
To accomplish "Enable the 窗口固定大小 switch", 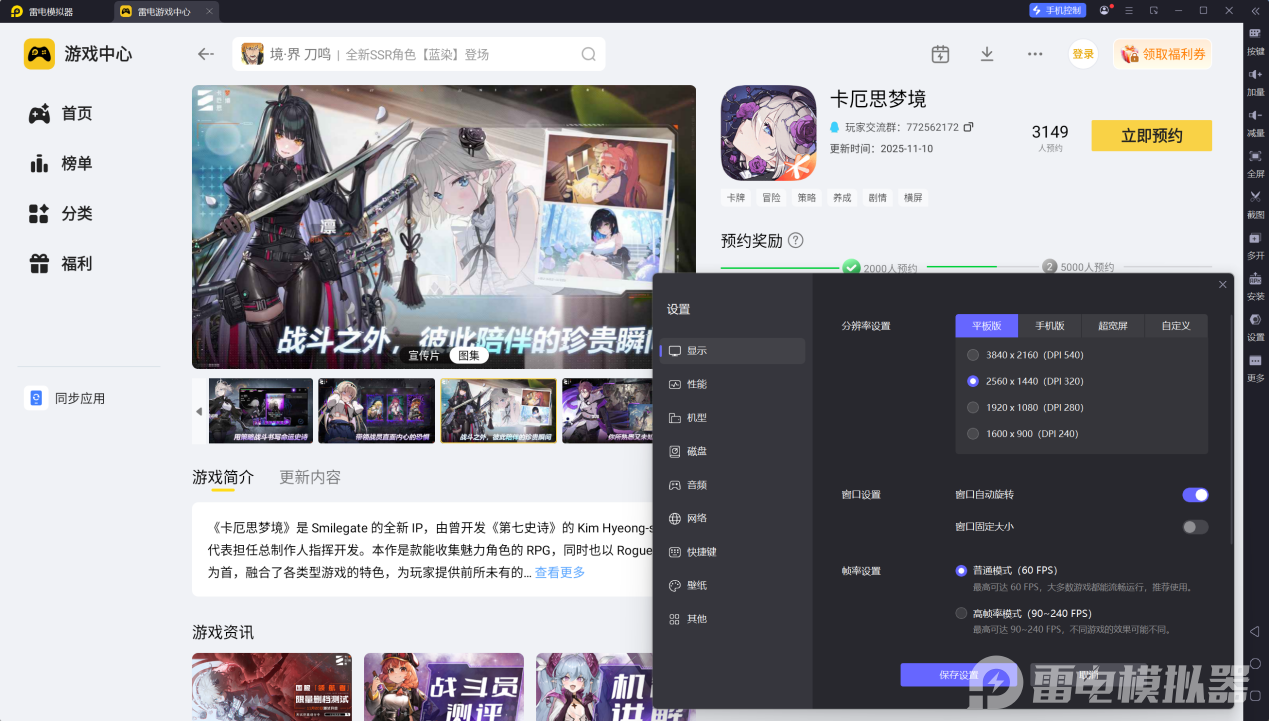I will click(x=1195, y=527).
